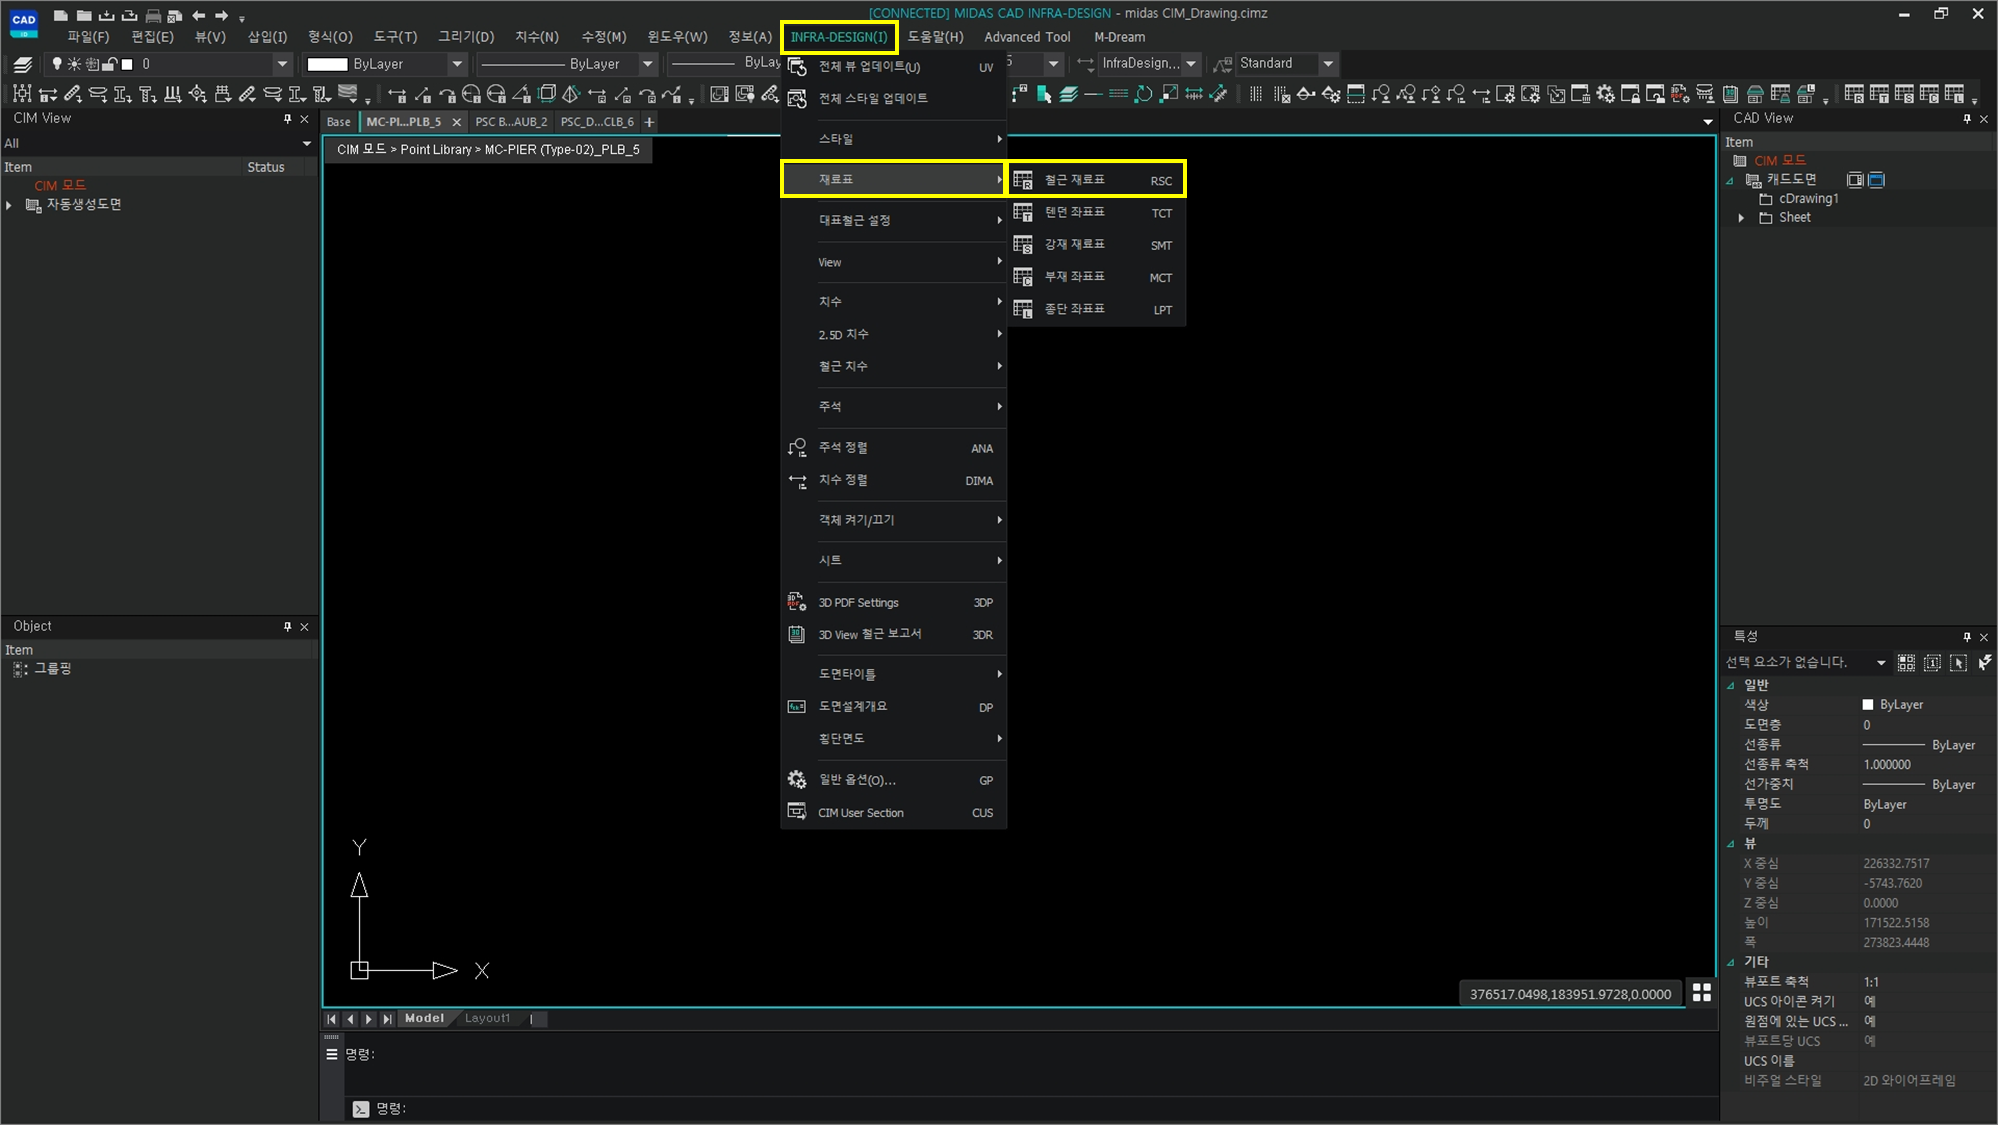1998x1125 pixels.
Task: Click the Undo arrow icon
Action: pos(198,15)
